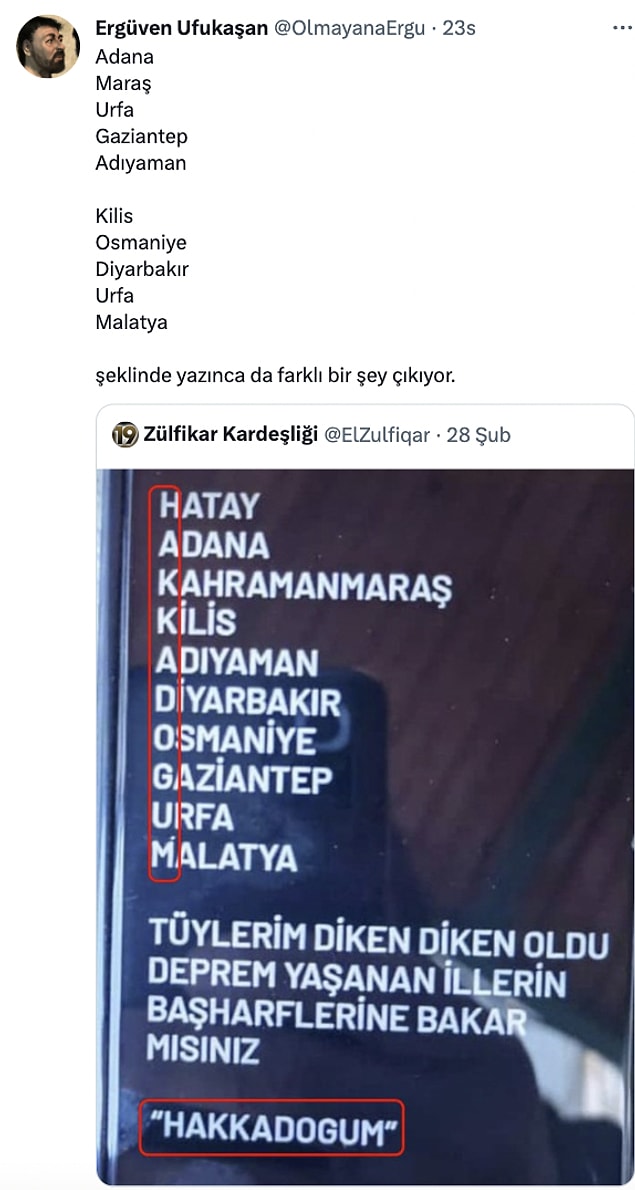Open the quoted tweet's image
Image resolution: width=635 pixels, height=1190 pixels.
(365, 826)
